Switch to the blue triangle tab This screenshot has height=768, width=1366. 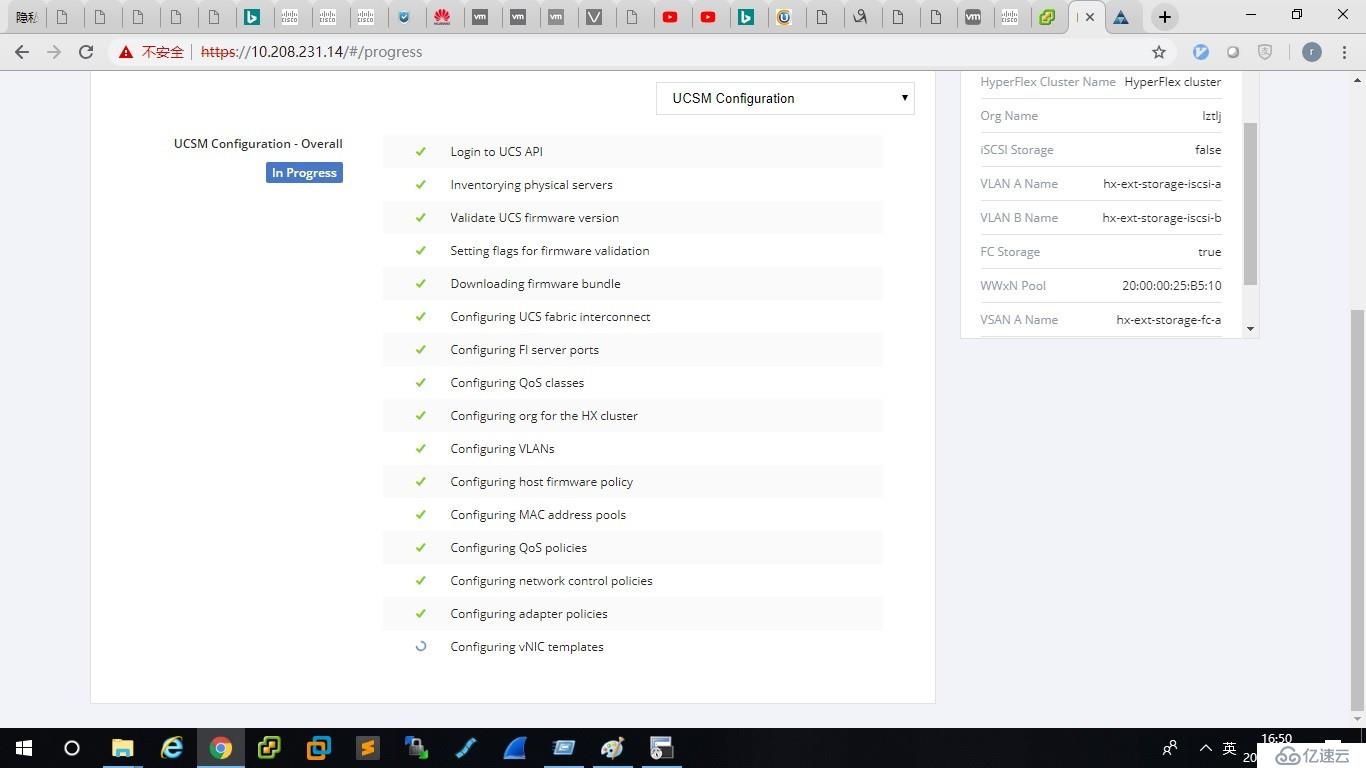click(x=1121, y=17)
